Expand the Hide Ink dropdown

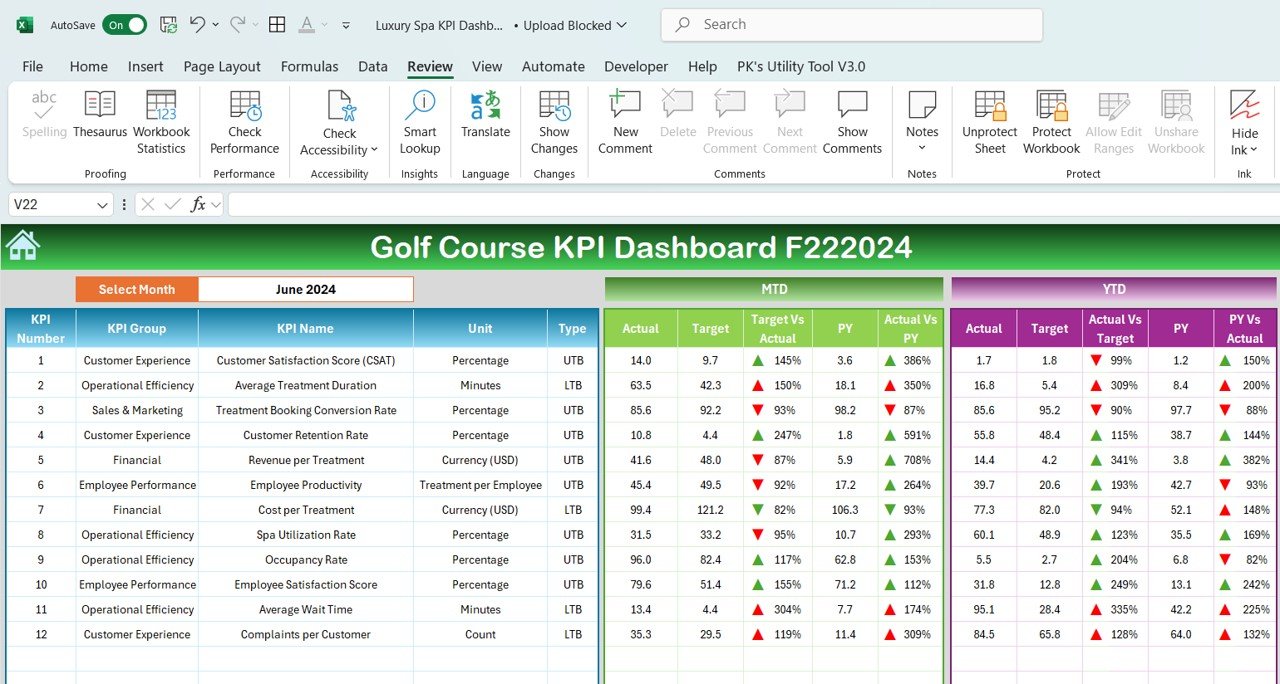point(1253,151)
